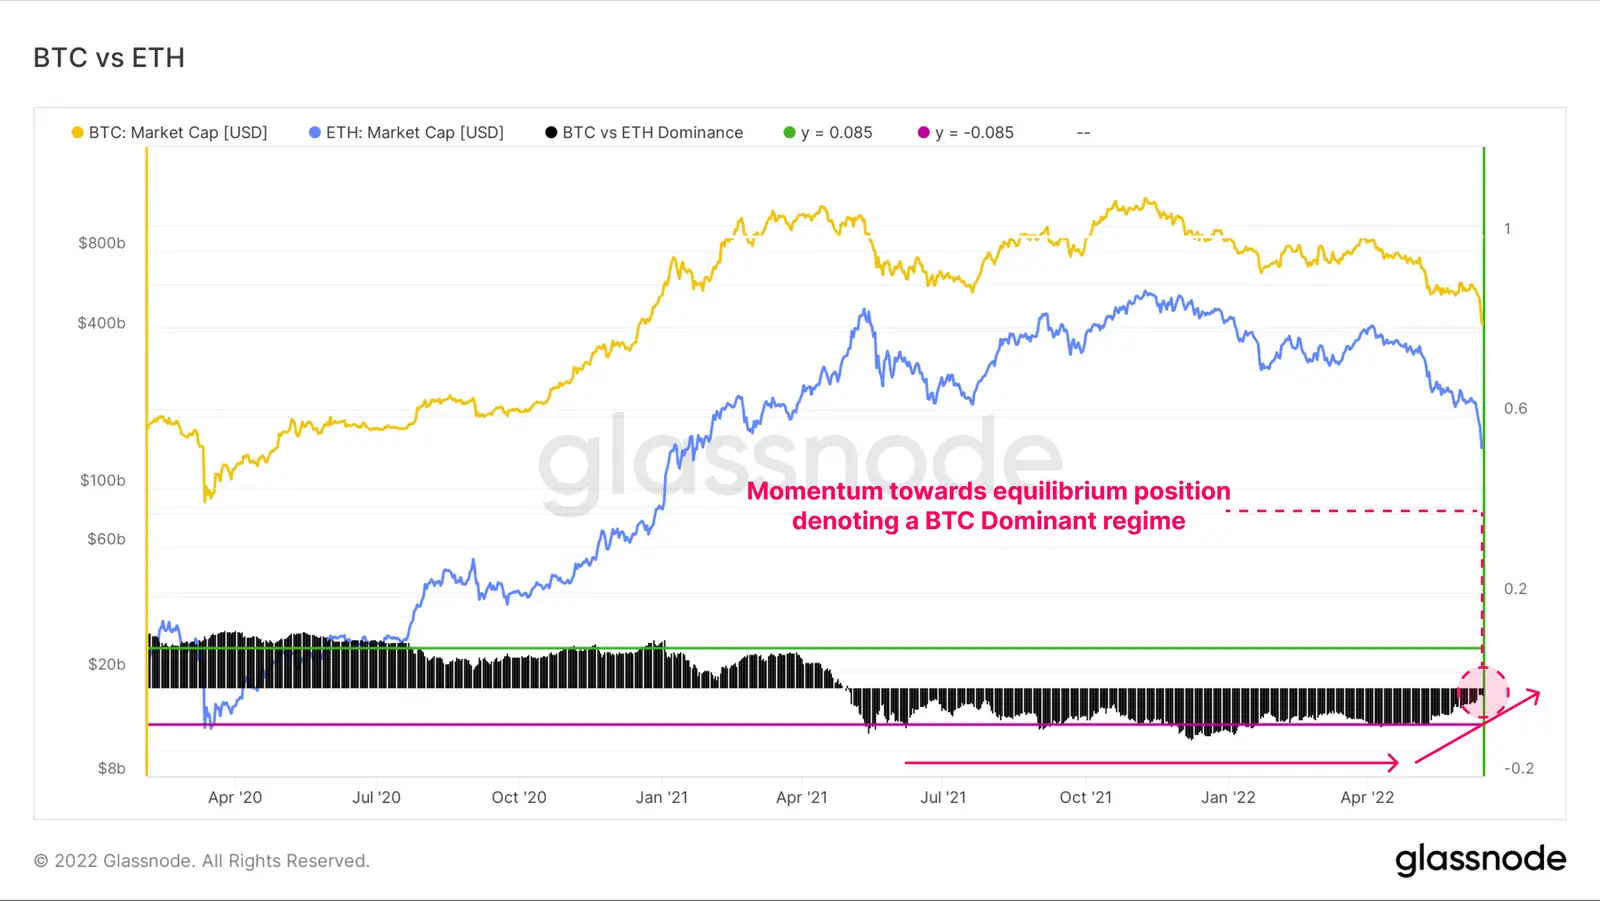
Task: Click the magenta y = -0.085 legend dot
Action: coord(923,133)
